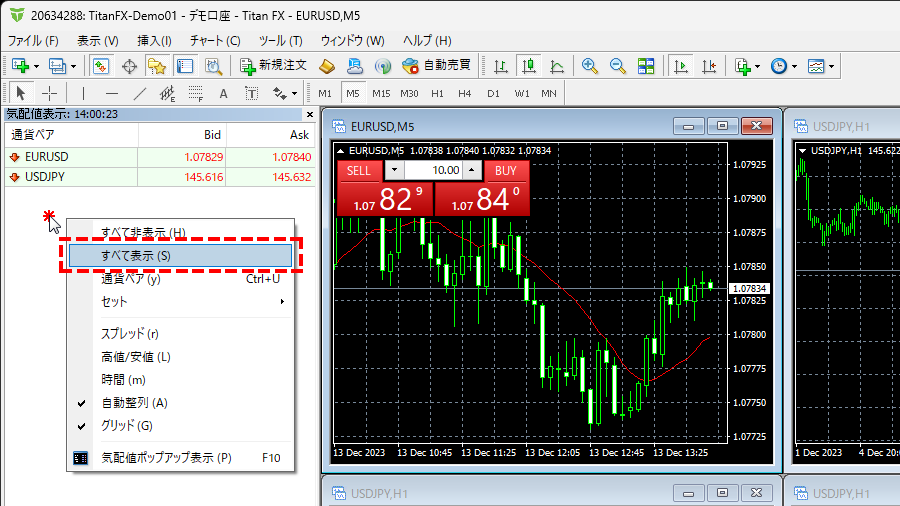Switch chart to H4 timeframe

[465, 93]
